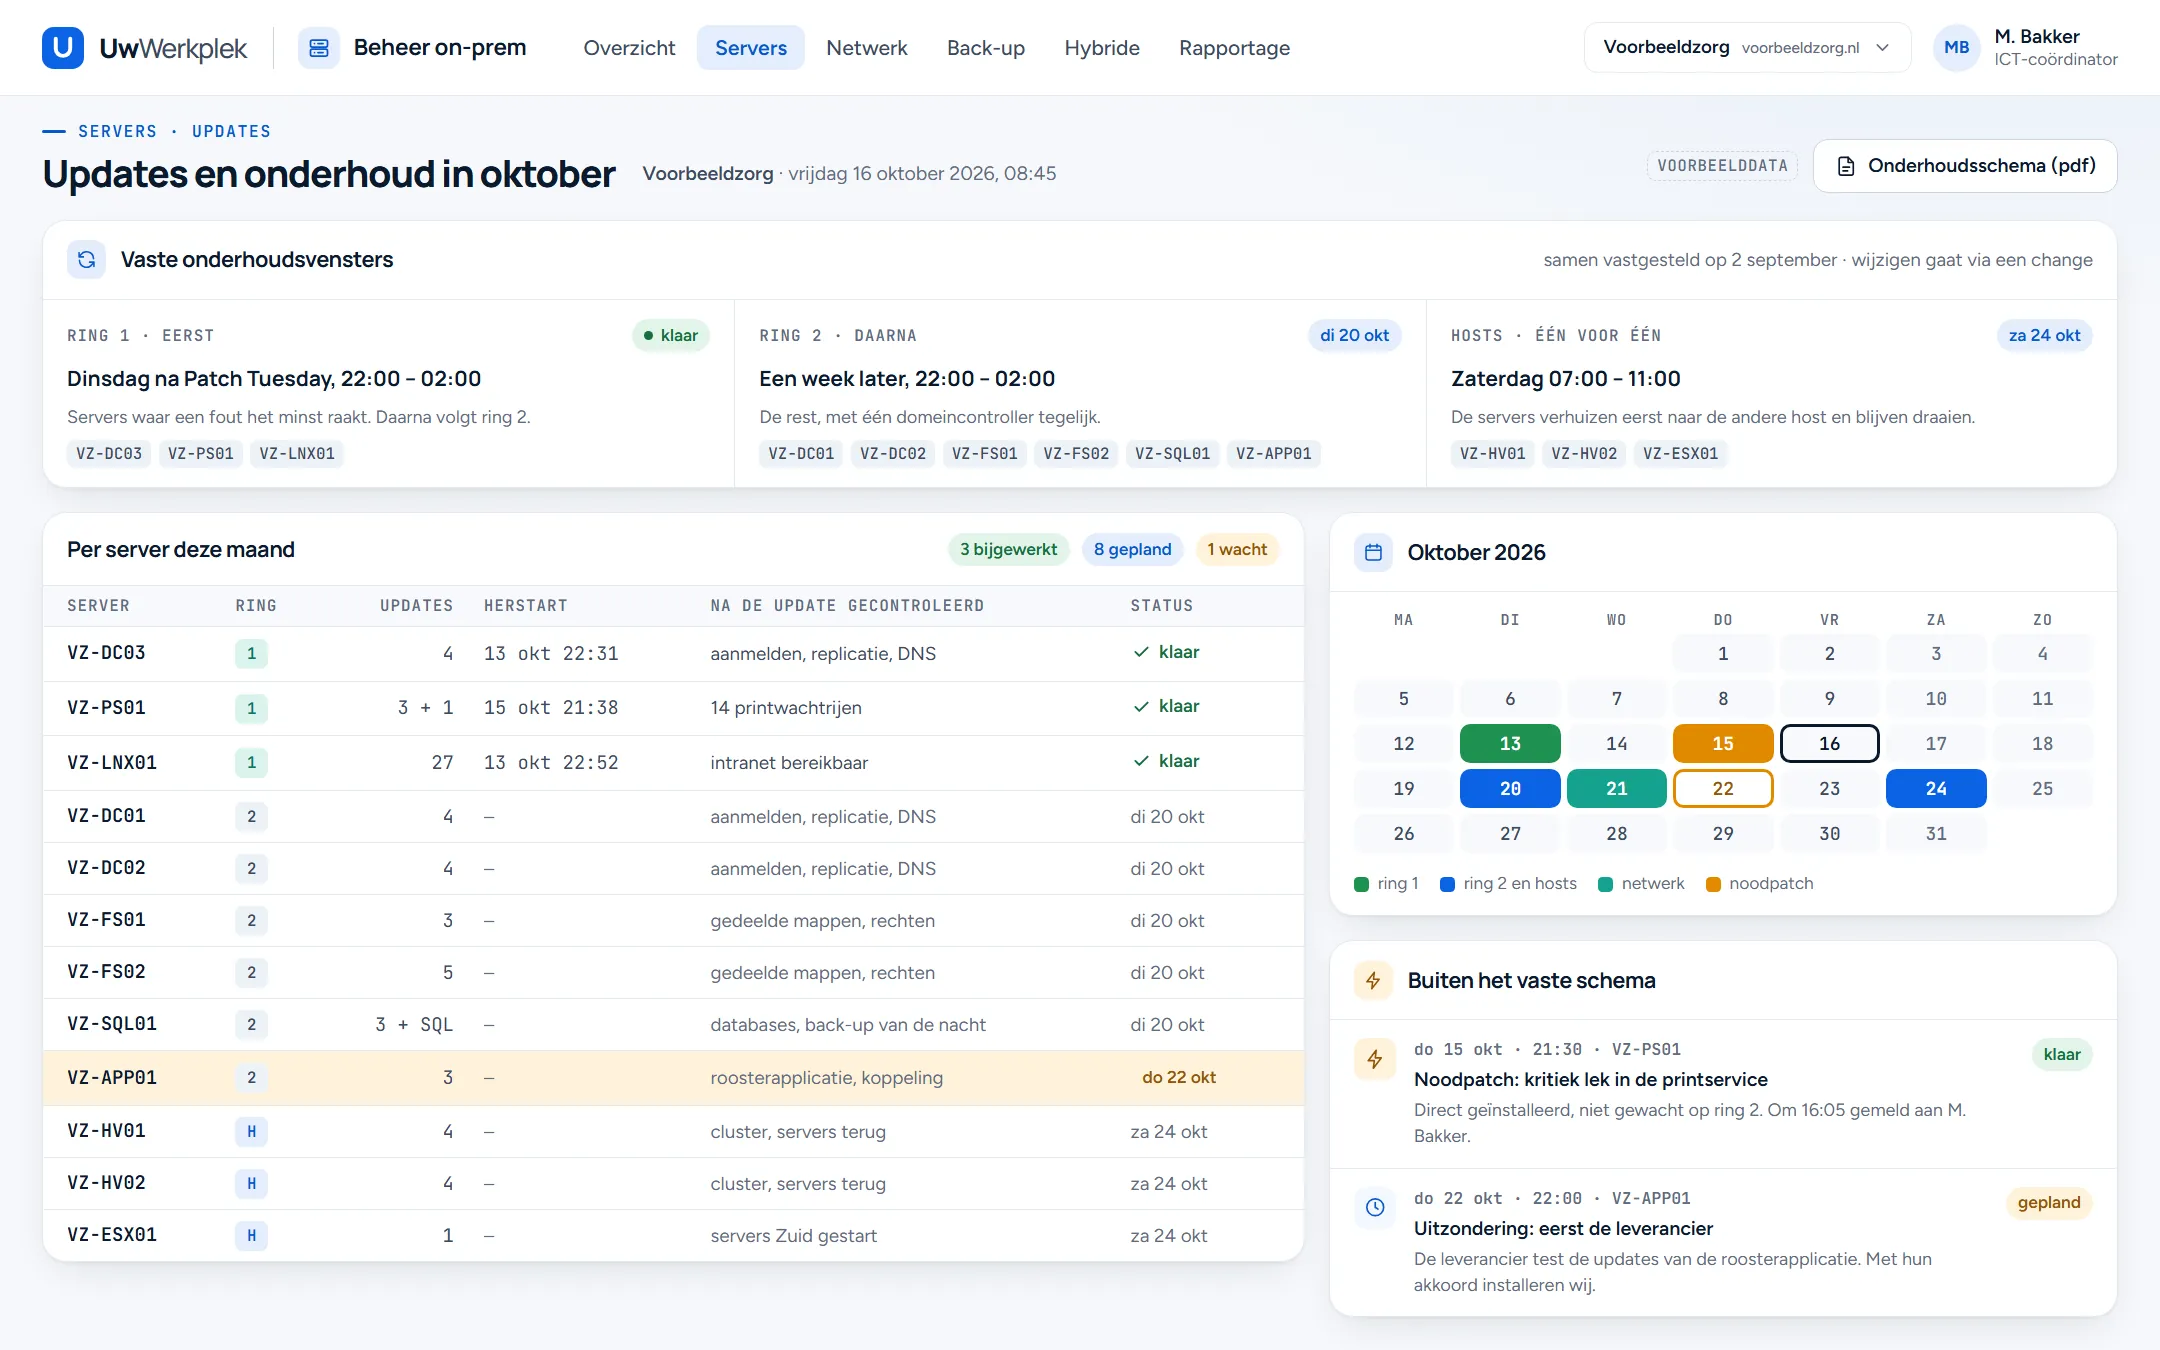Click the refresh icon beside Vaste onderhoudsvensters
Viewport: 2160px width, 1350px height.
coord(86,259)
